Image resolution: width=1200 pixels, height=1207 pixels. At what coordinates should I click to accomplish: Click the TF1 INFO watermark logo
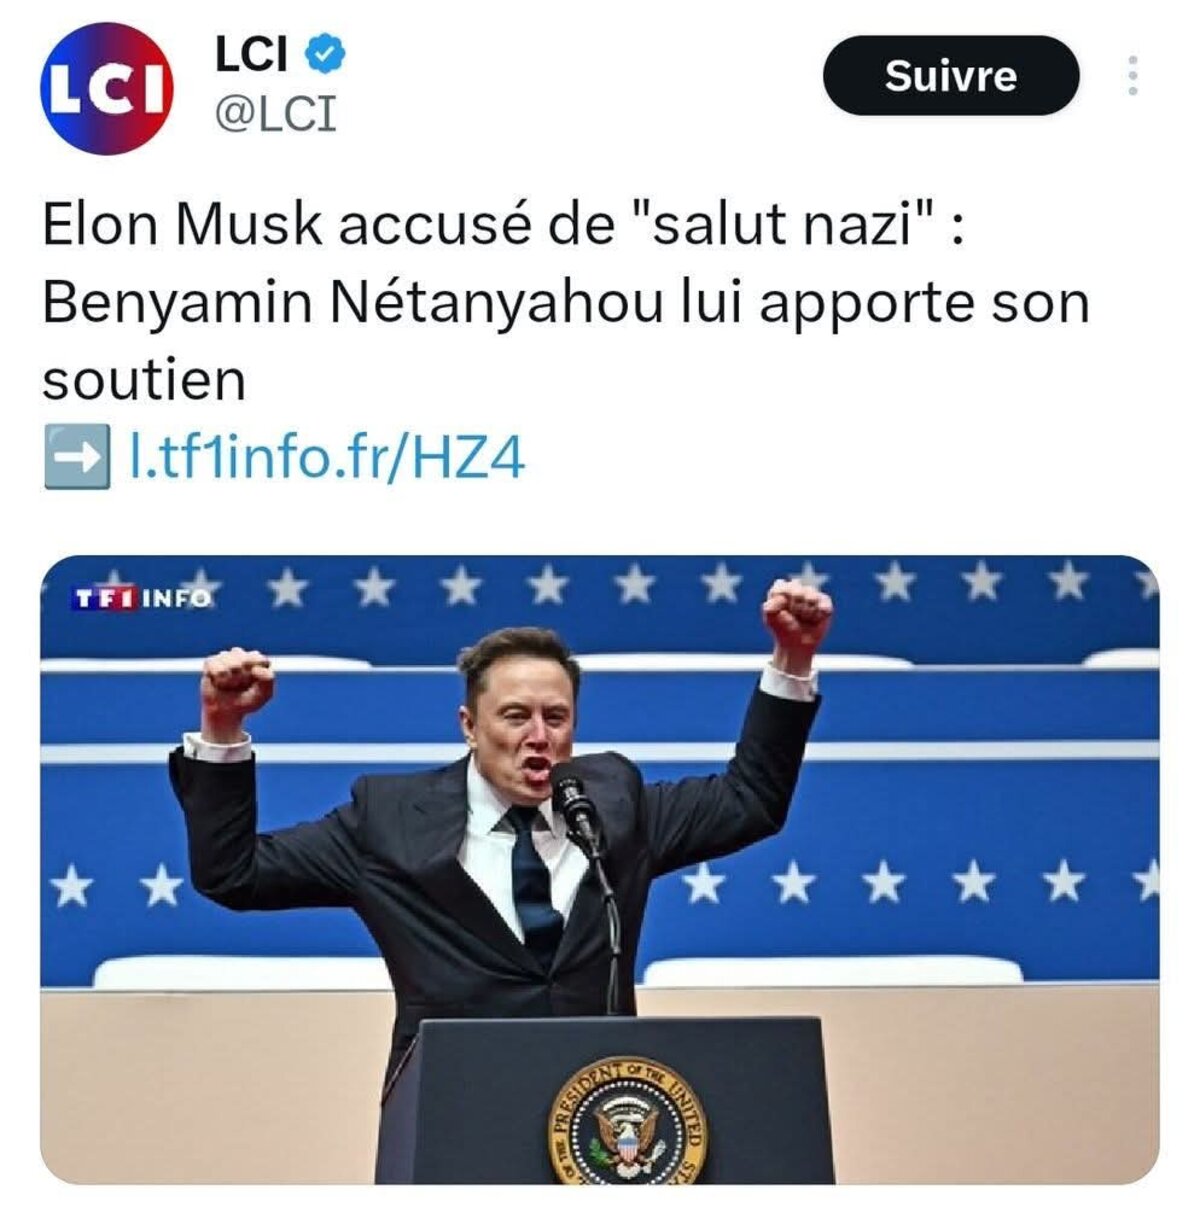coord(143,598)
